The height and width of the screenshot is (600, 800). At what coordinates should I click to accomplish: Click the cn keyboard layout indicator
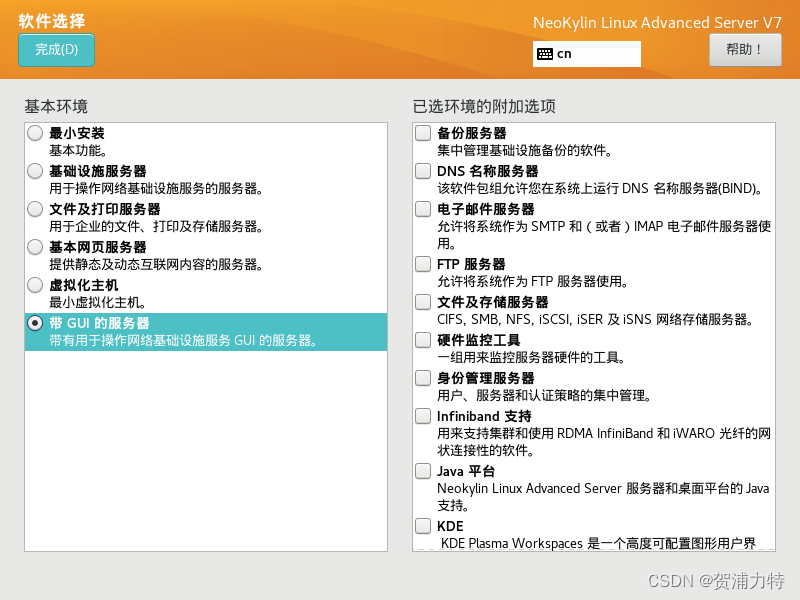tap(587, 54)
